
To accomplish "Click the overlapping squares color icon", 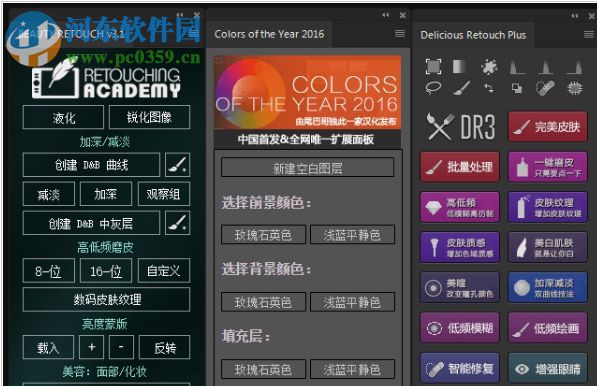I will click(517, 88).
